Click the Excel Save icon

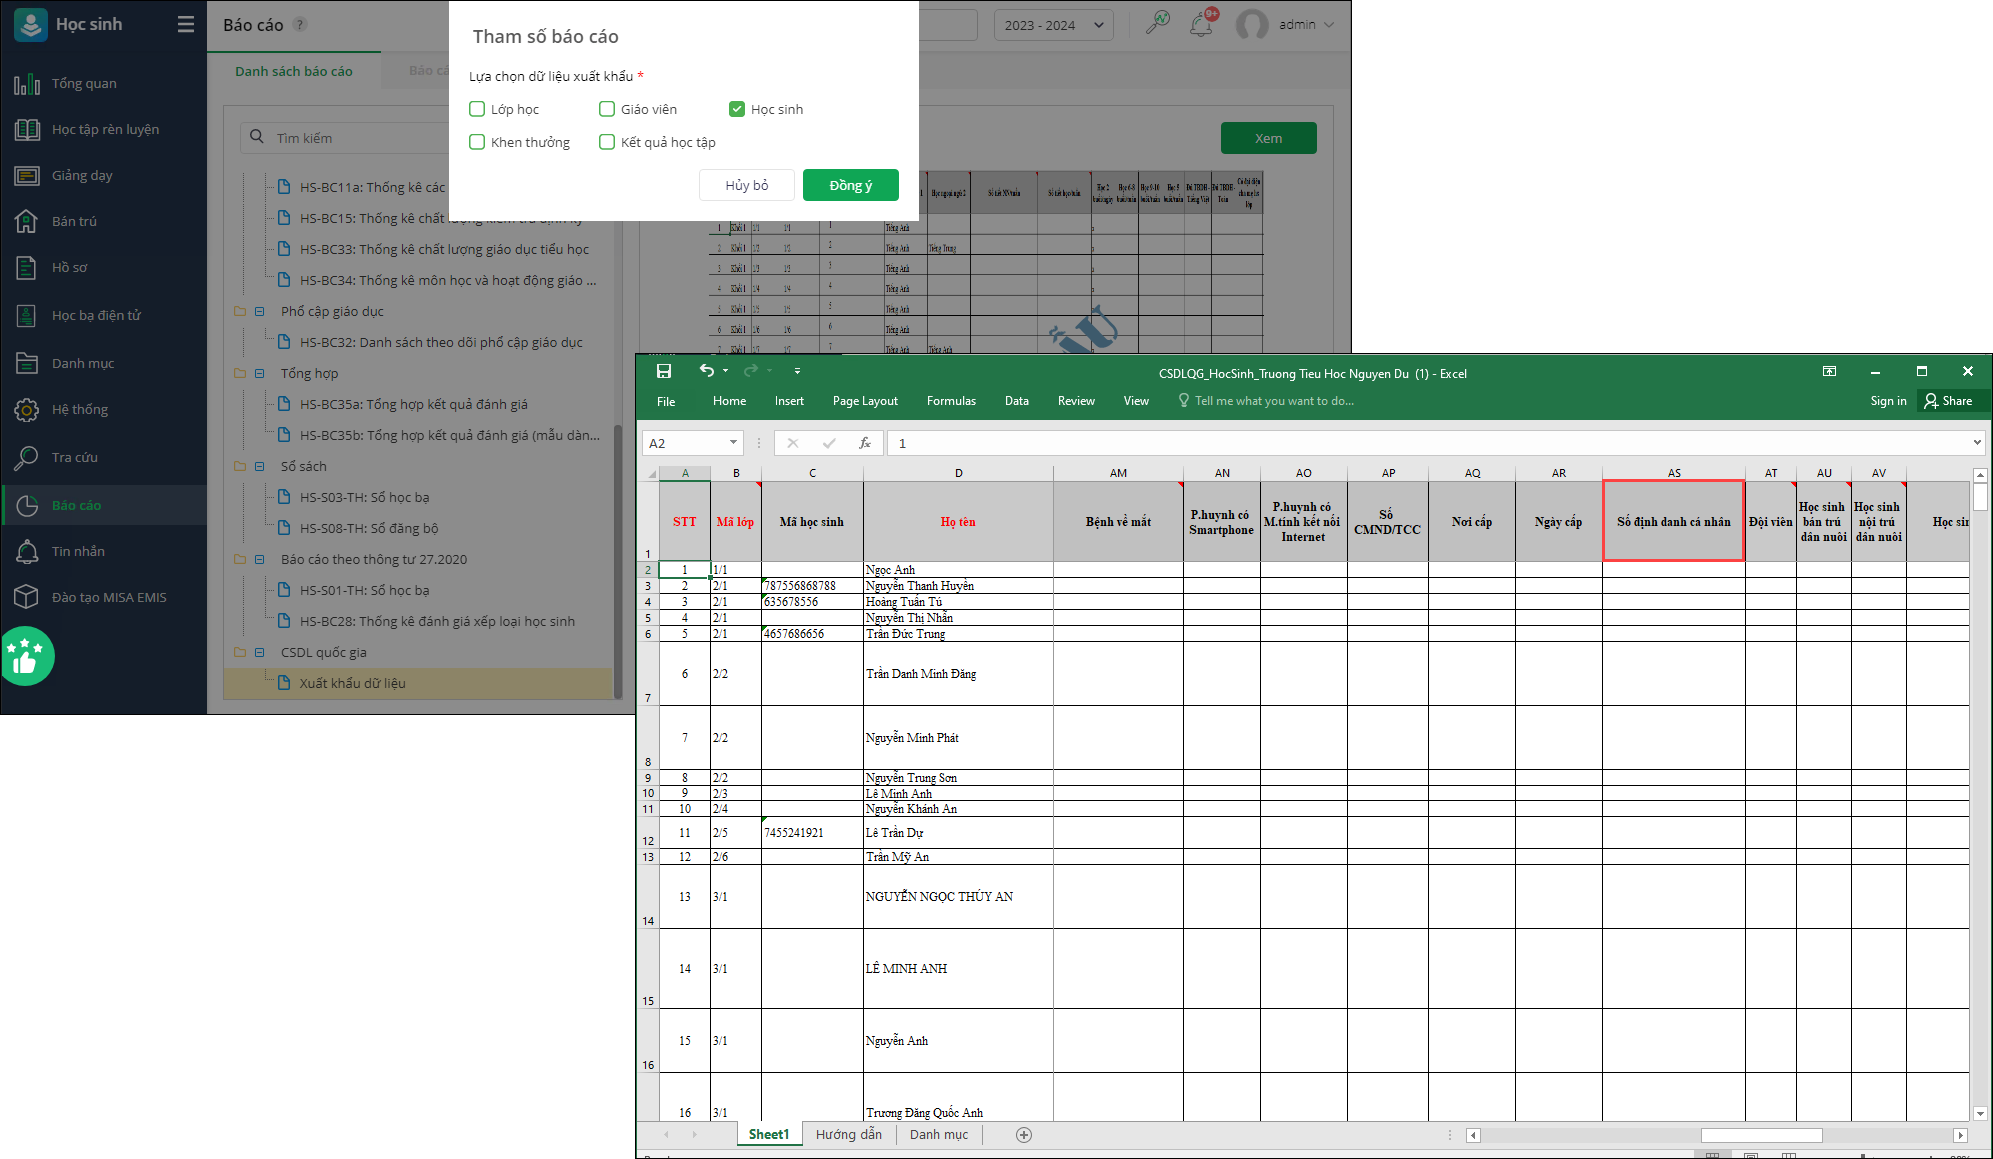[664, 371]
